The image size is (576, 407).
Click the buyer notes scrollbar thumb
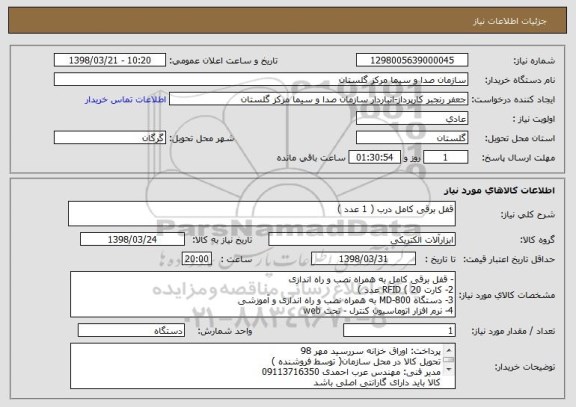tap(449, 359)
